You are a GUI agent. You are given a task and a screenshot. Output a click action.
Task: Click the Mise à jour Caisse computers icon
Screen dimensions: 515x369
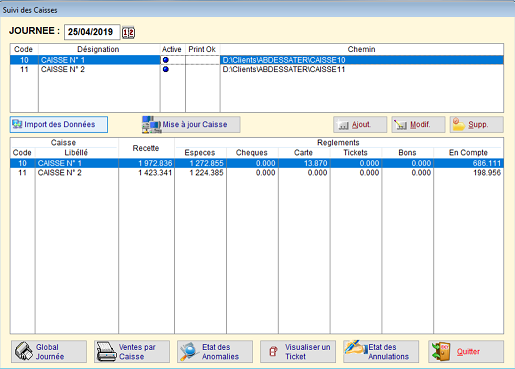pyautogui.click(x=152, y=125)
